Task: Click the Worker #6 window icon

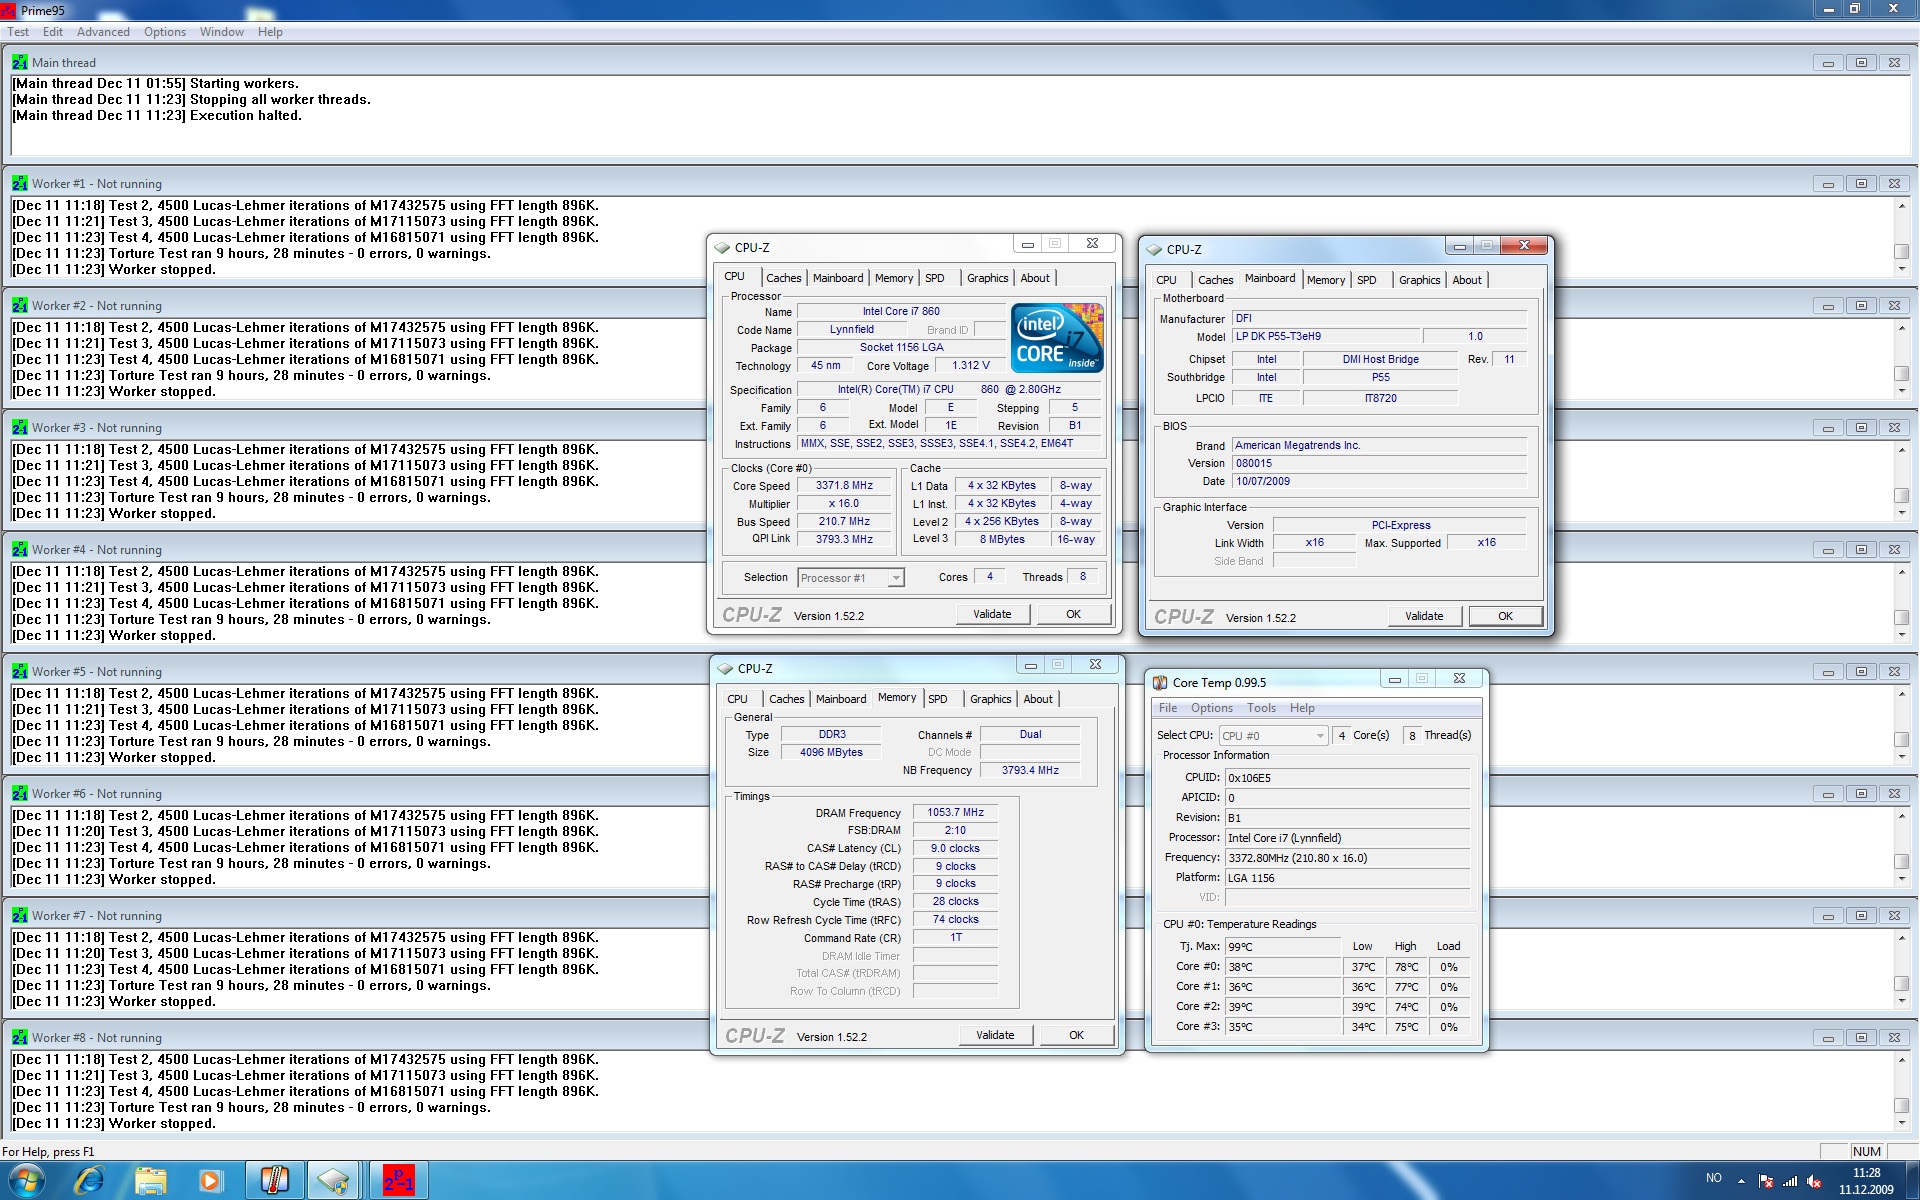Action: tap(19, 793)
